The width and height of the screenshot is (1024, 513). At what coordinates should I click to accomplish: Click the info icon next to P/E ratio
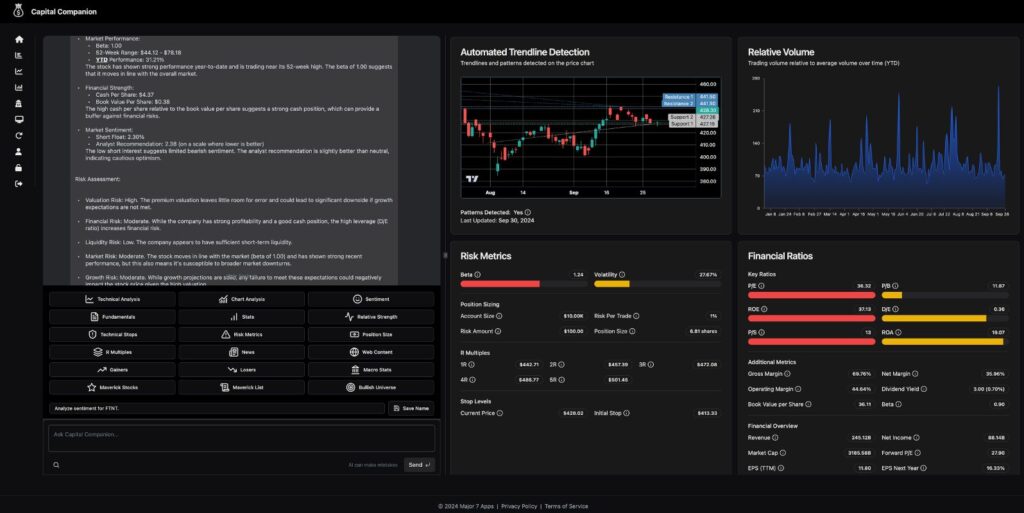click(761, 286)
